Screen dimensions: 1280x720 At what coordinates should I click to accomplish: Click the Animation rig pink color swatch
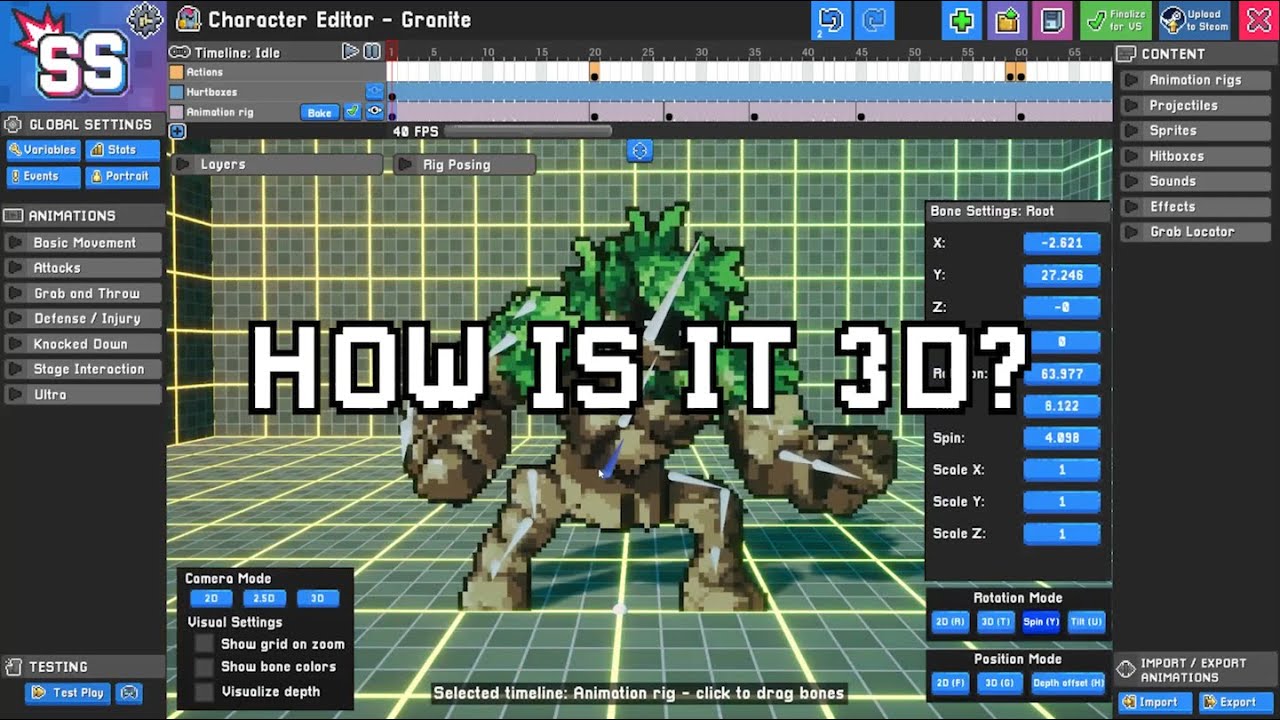(x=176, y=112)
